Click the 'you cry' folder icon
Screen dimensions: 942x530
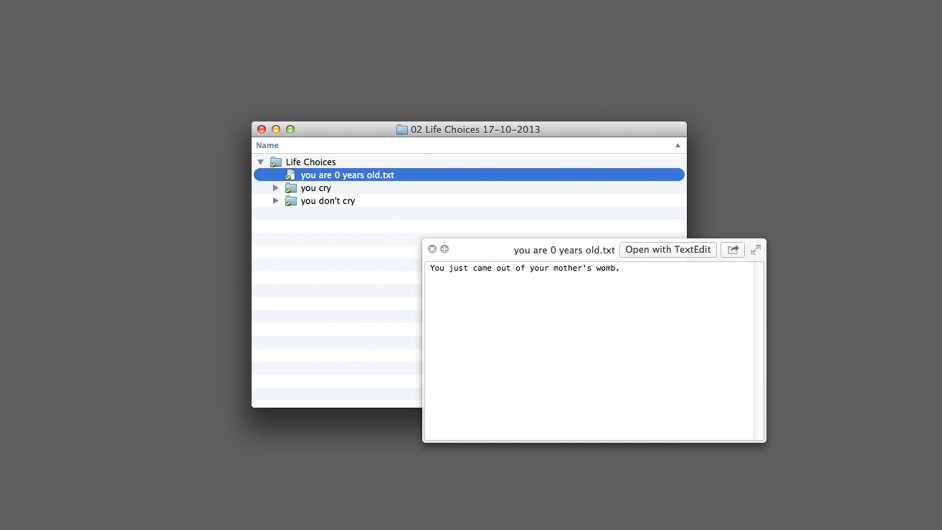[x=291, y=188]
